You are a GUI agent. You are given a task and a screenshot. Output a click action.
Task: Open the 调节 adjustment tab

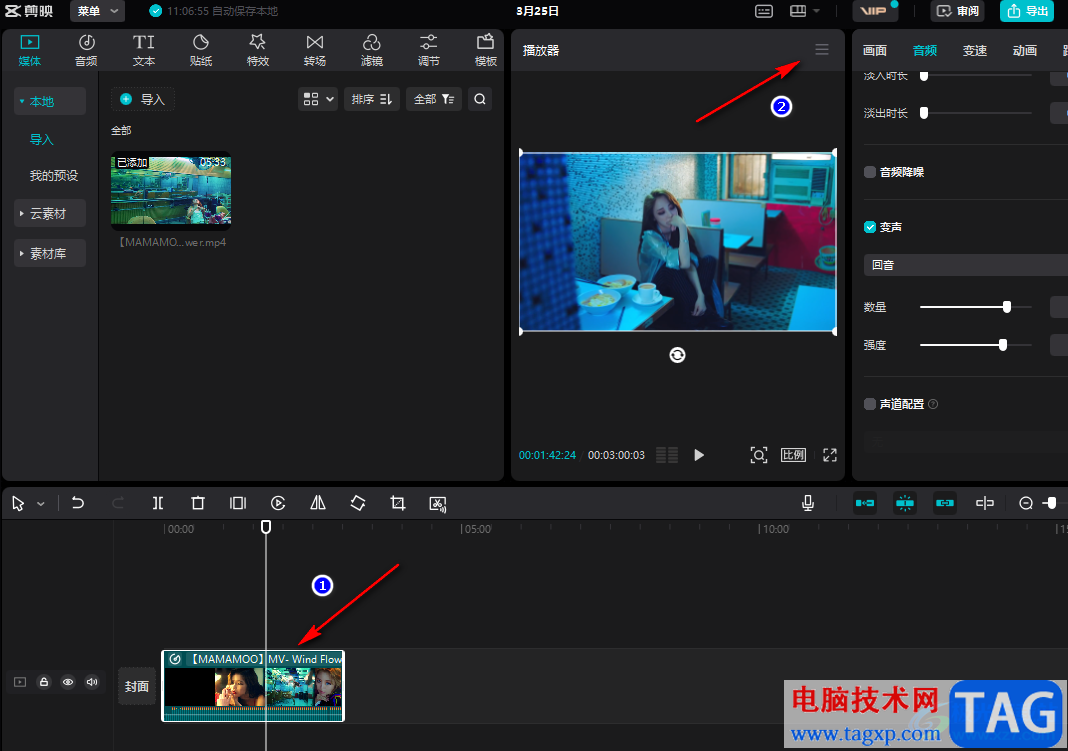(428, 50)
